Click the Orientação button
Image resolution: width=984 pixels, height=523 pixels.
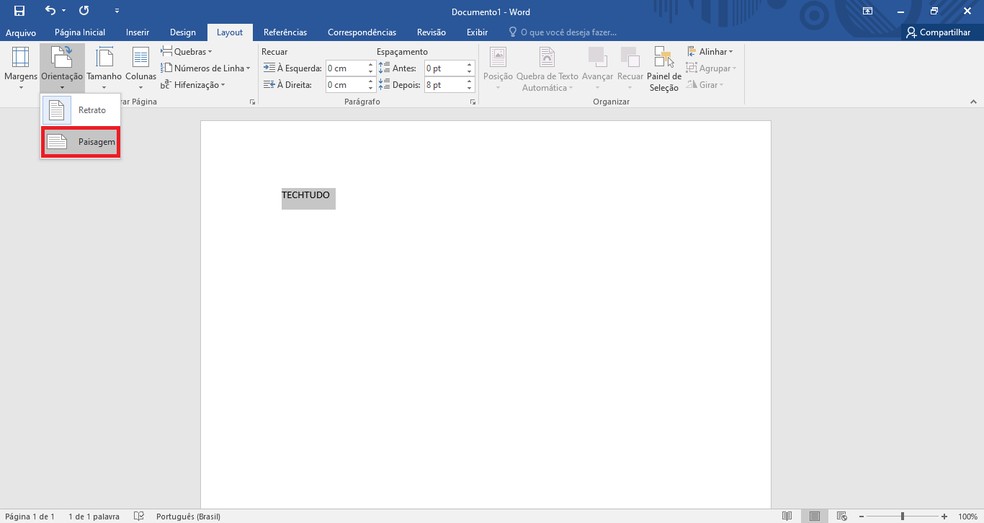pyautogui.click(x=62, y=68)
